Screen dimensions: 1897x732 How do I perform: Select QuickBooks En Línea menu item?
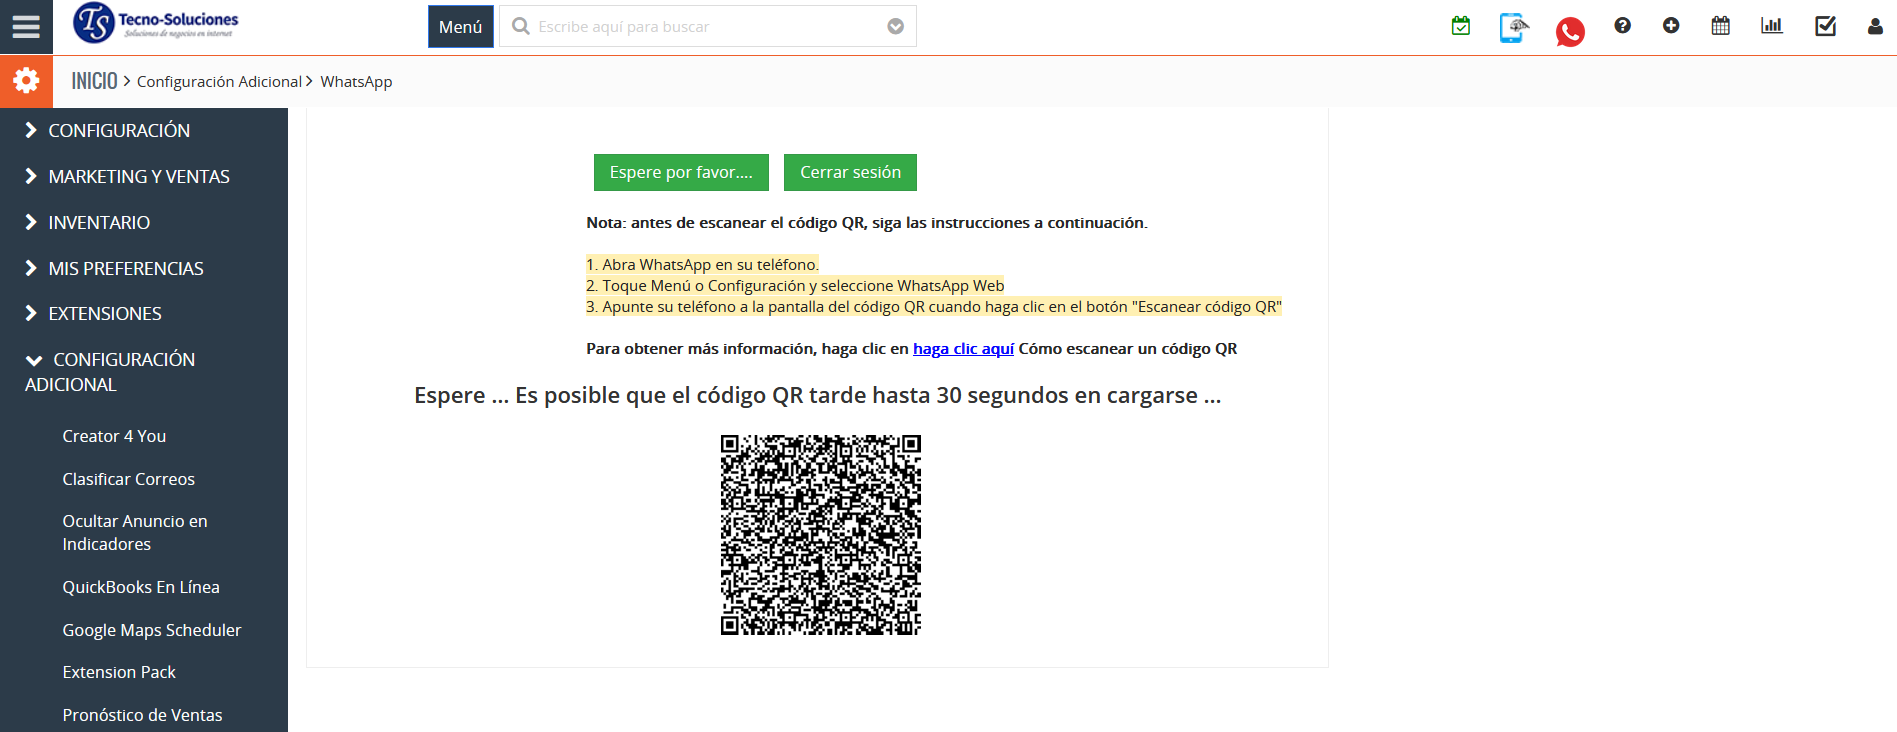(x=141, y=587)
